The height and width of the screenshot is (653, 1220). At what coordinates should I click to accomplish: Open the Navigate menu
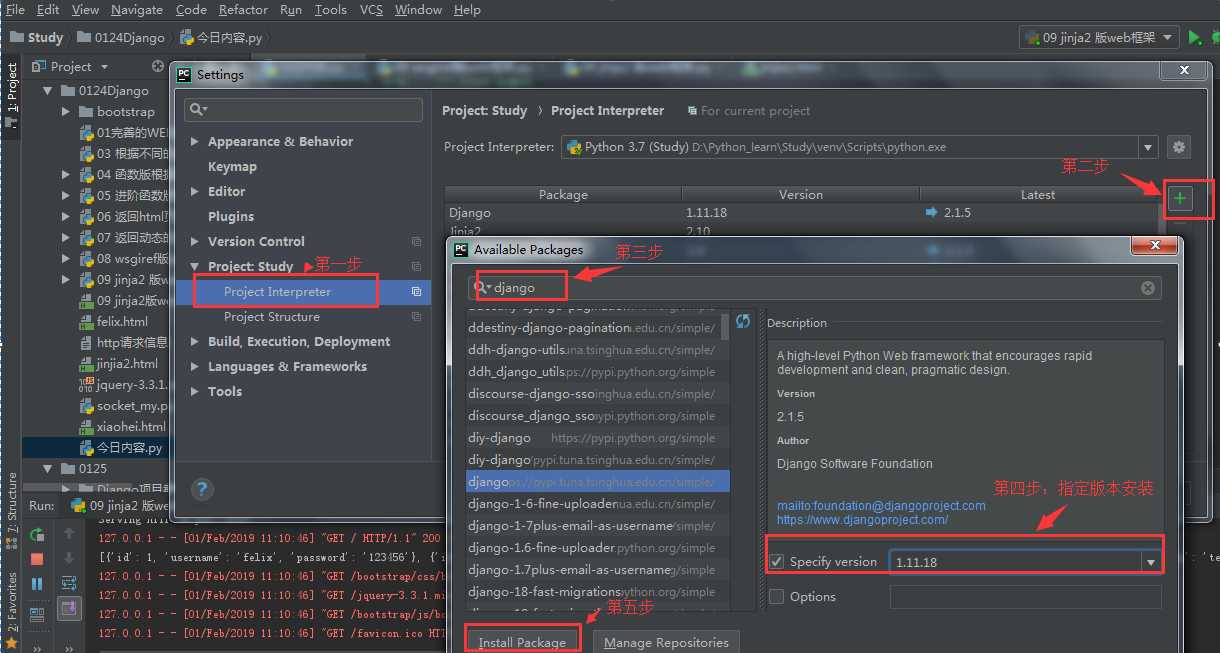click(x=136, y=9)
